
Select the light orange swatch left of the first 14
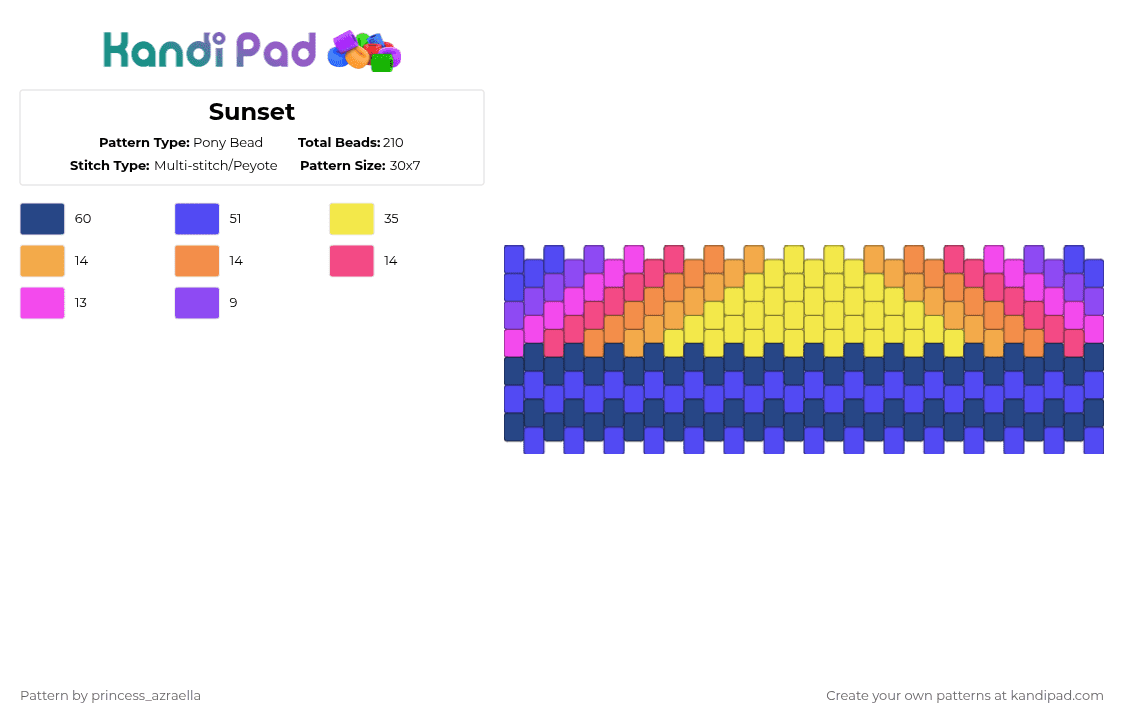(42, 261)
